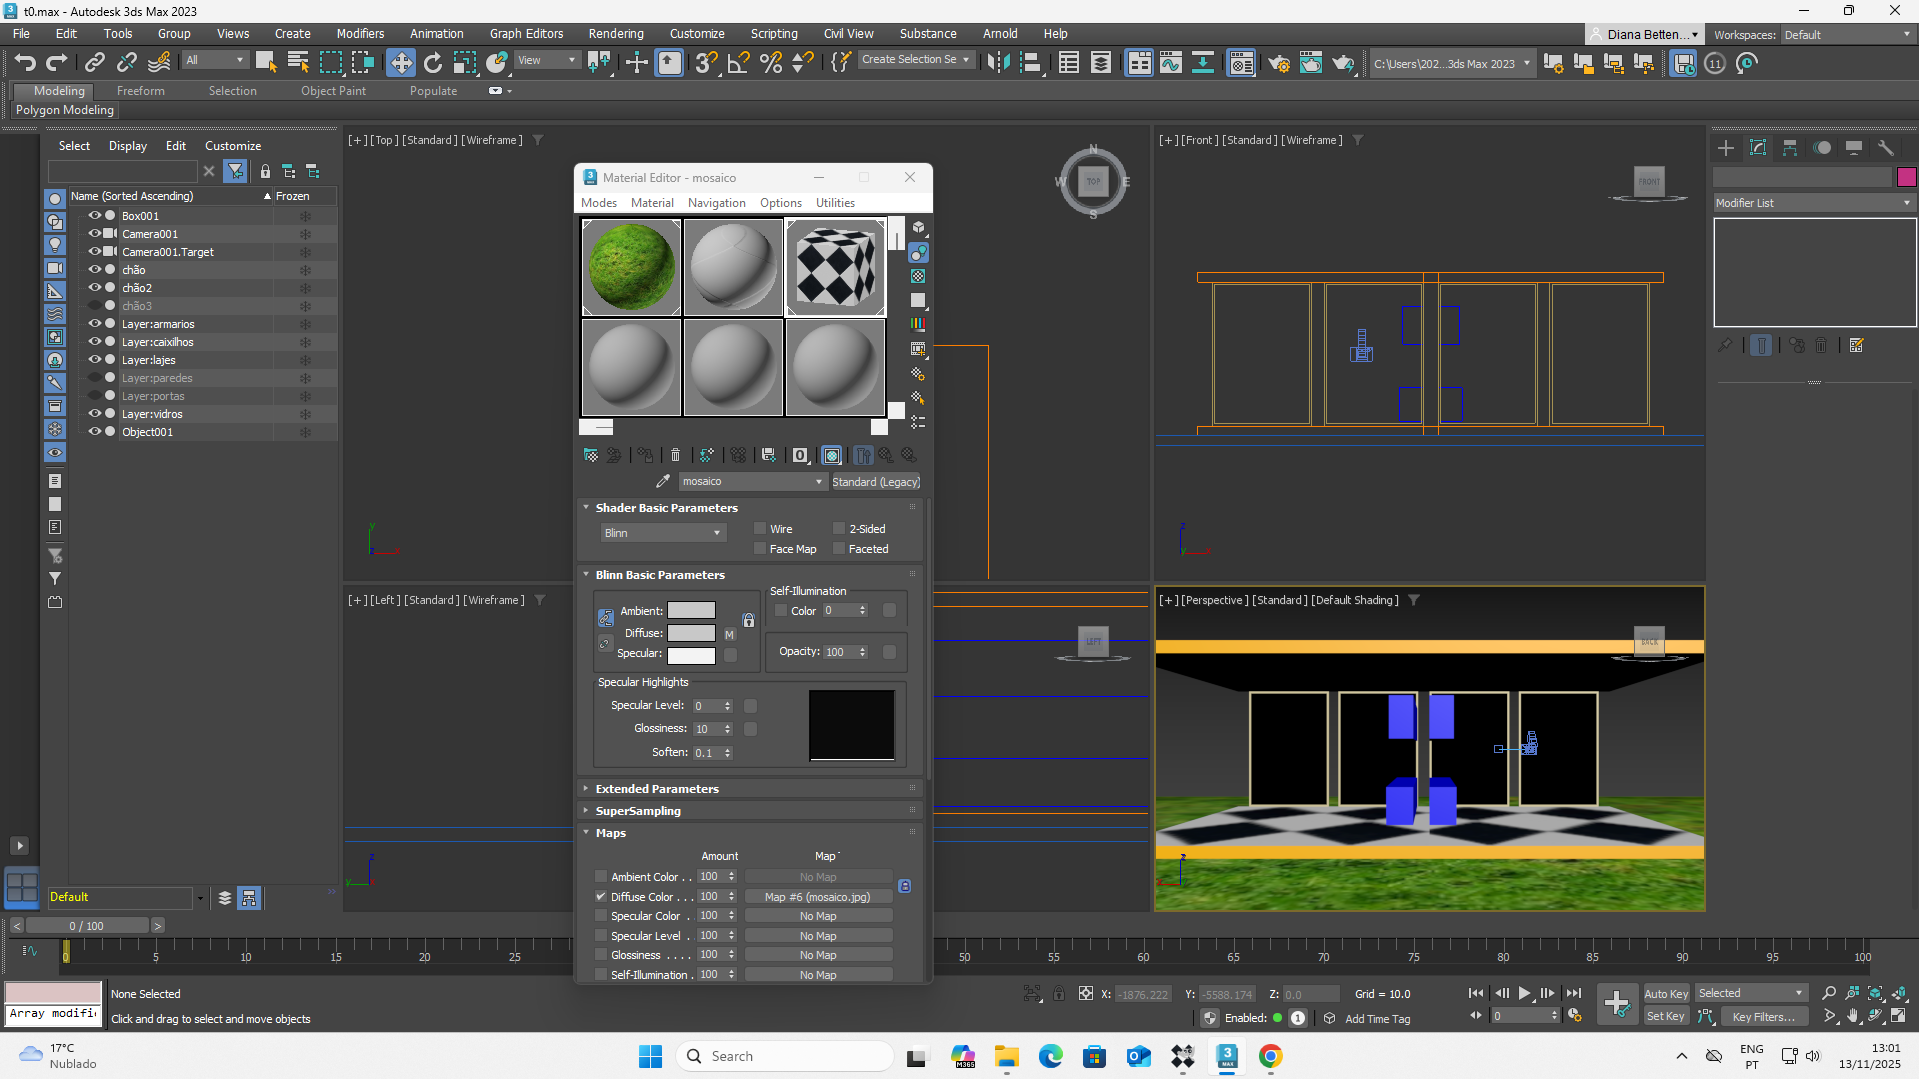Click the Undo icon in main toolbar
The image size is (1919, 1079).
[25, 63]
